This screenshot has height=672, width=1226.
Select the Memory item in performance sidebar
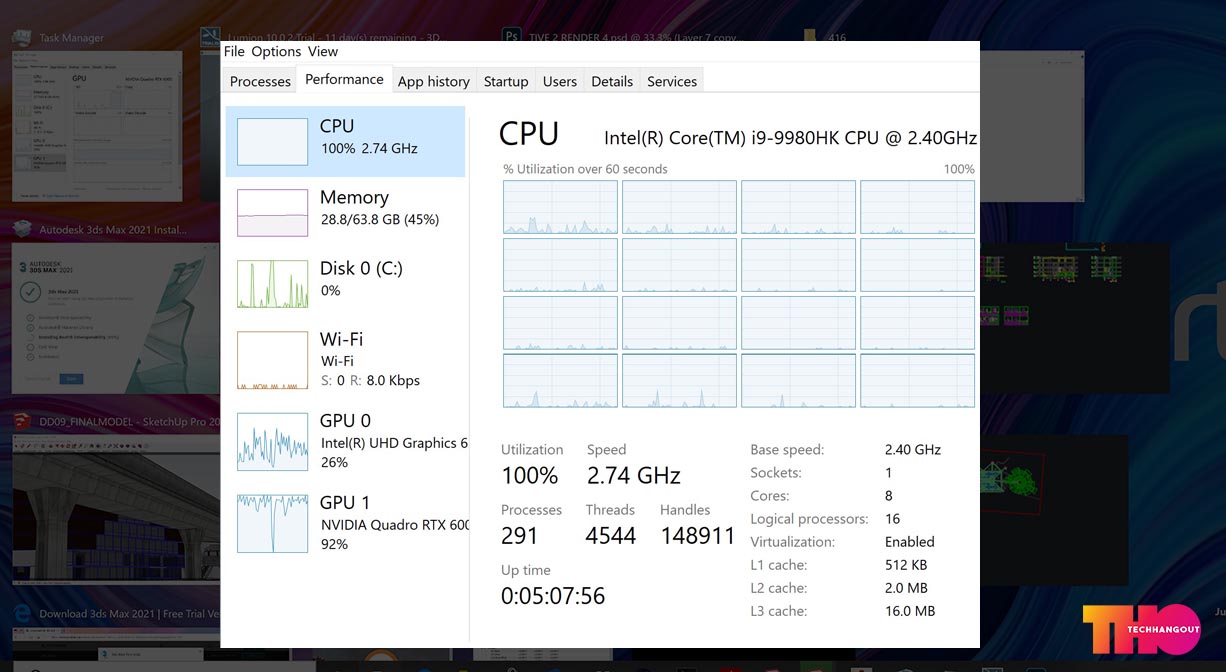346,212
